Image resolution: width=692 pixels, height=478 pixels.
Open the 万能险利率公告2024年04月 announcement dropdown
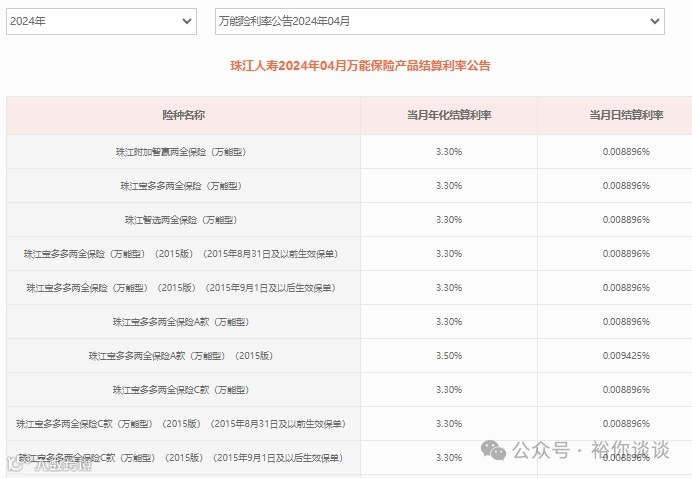(440, 21)
